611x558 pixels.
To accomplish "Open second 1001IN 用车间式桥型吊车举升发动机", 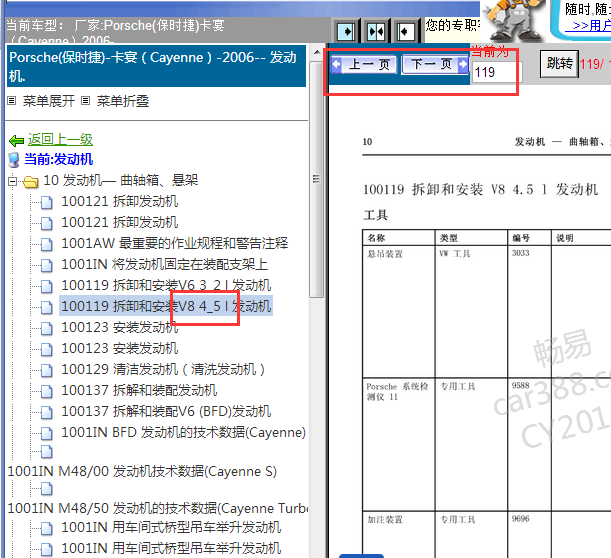I will click(x=171, y=549).
